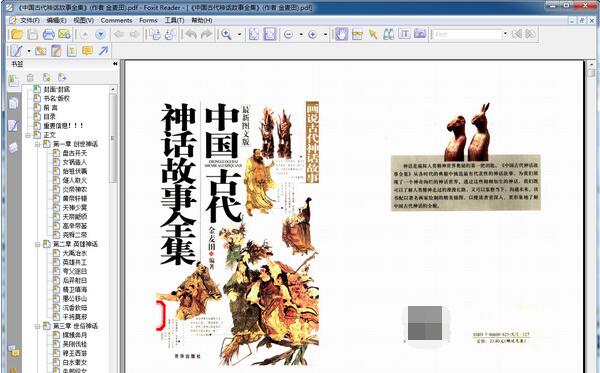Collapse the 第二章 英雄神话 node
The image size is (600, 373).
click(x=38, y=244)
